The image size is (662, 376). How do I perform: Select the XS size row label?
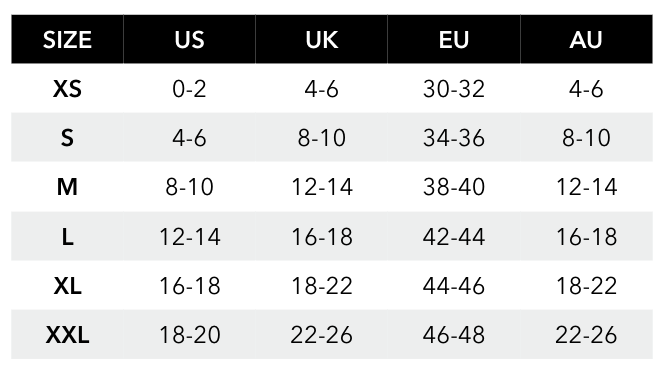point(67,89)
